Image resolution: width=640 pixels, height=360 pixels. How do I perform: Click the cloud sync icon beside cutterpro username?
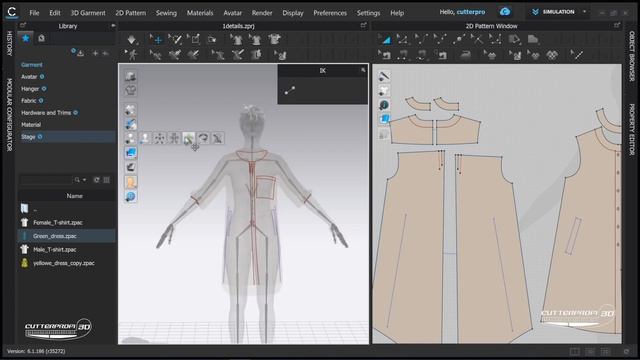click(505, 12)
